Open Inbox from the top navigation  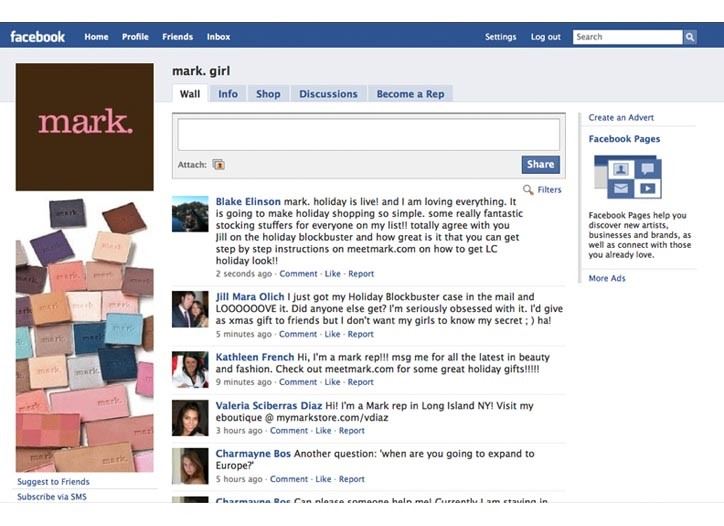coord(218,37)
